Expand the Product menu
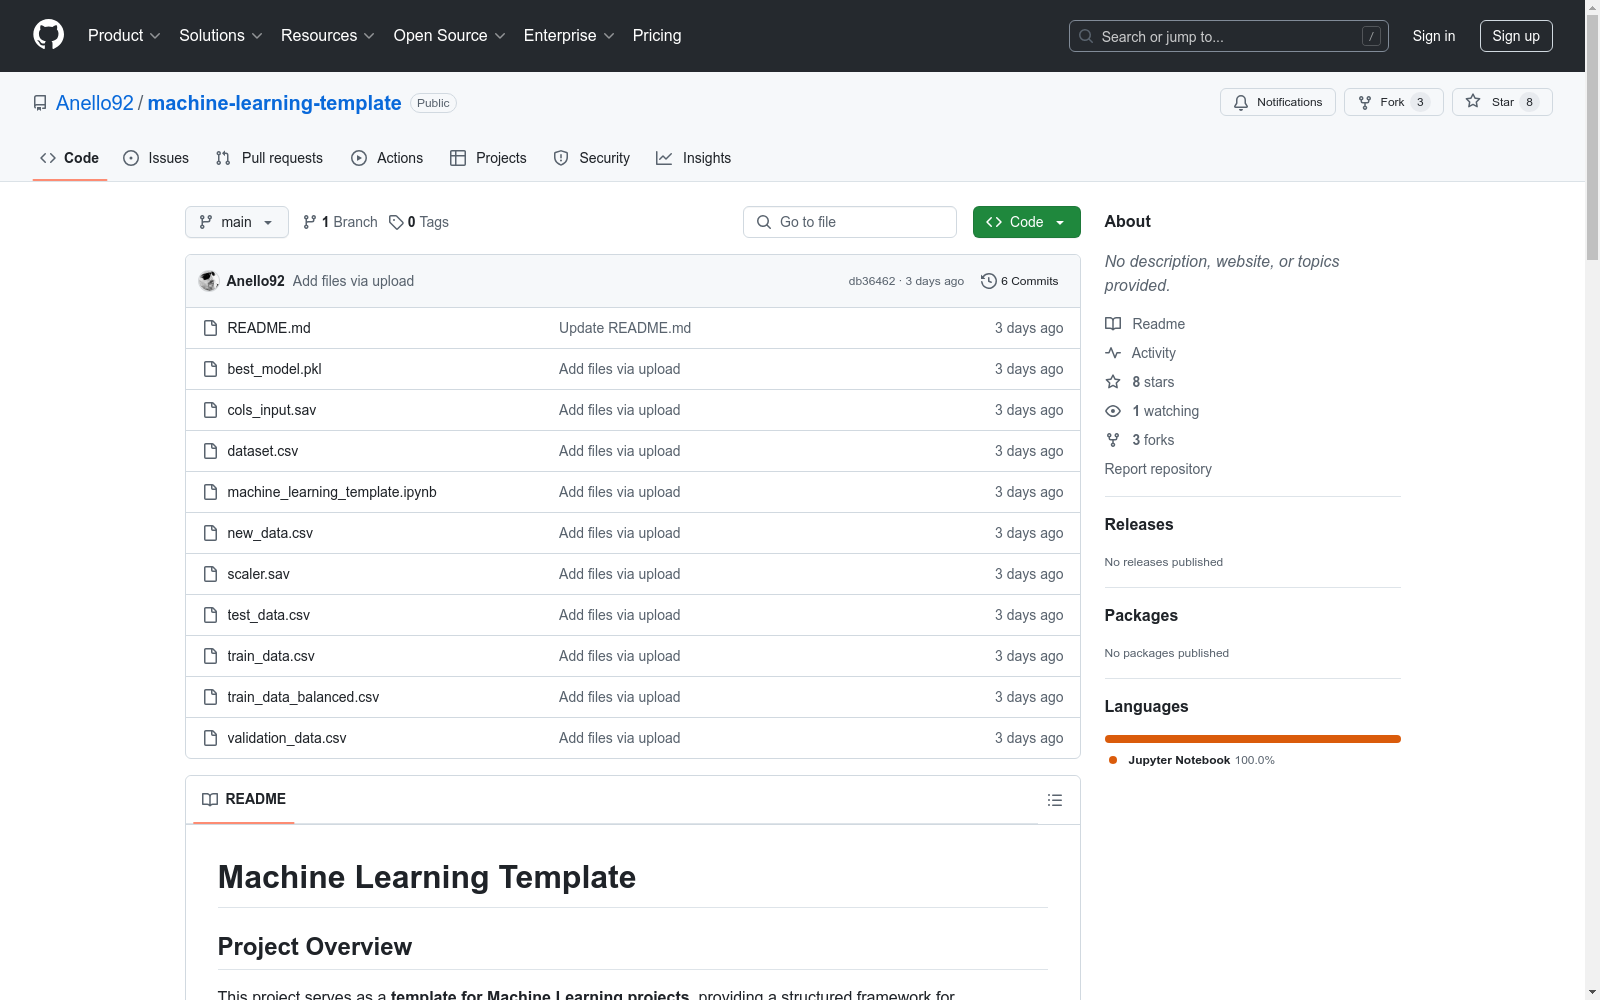Image resolution: width=1600 pixels, height=1000 pixels. coord(124,35)
